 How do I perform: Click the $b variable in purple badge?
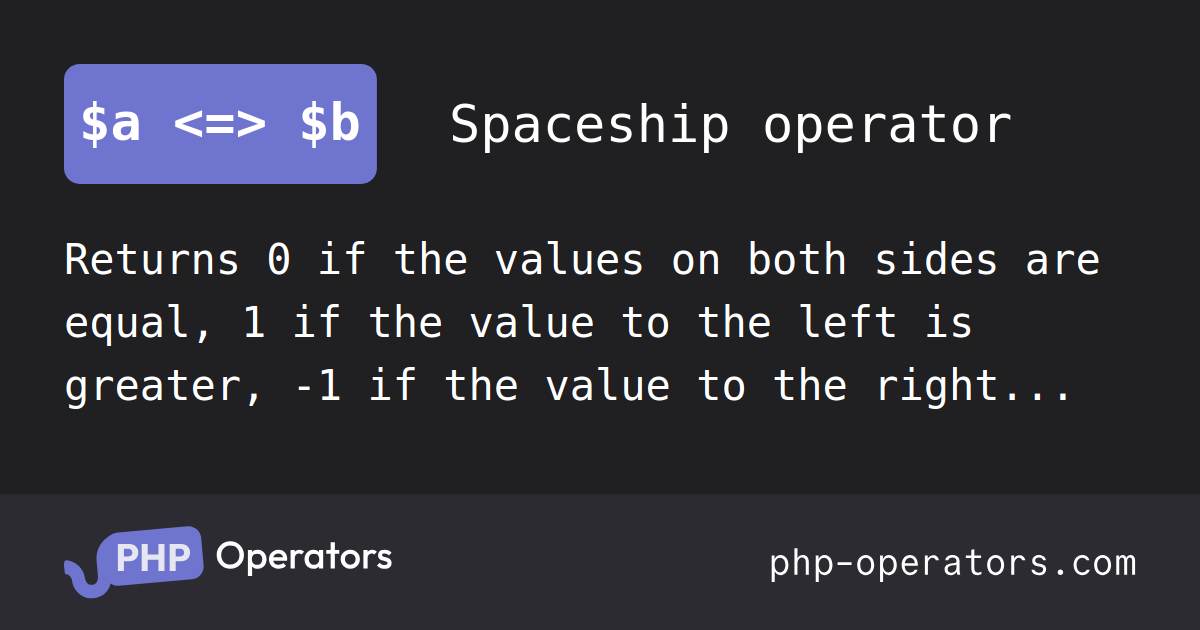pos(330,126)
